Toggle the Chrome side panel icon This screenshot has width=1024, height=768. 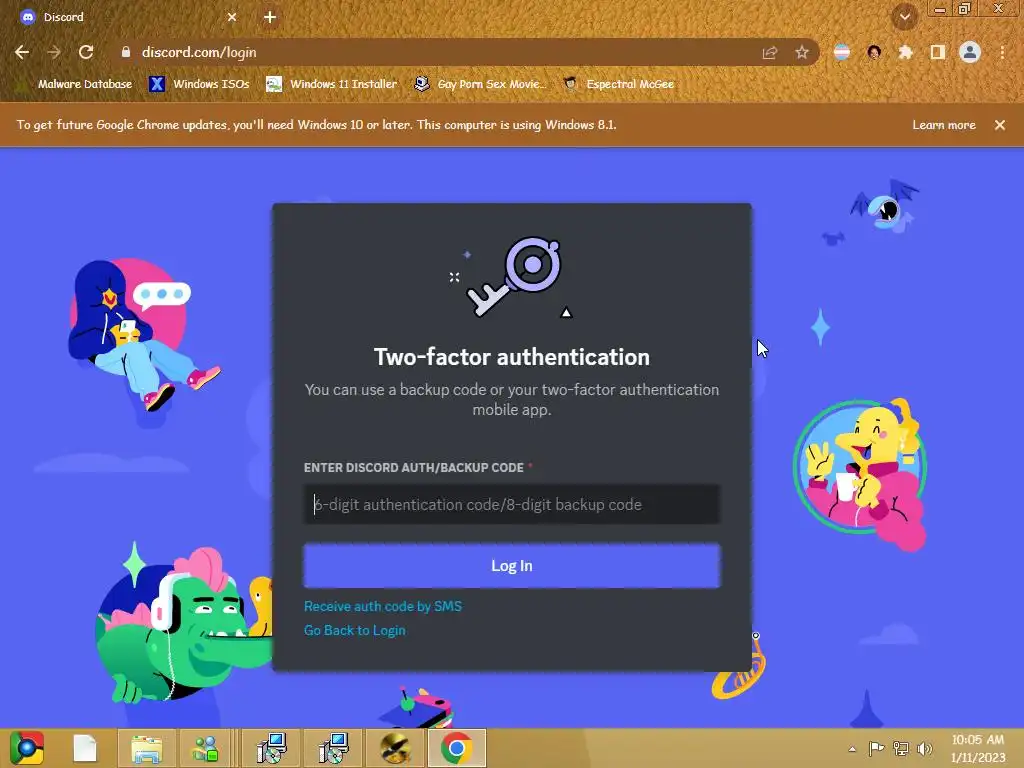(x=938, y=52)
